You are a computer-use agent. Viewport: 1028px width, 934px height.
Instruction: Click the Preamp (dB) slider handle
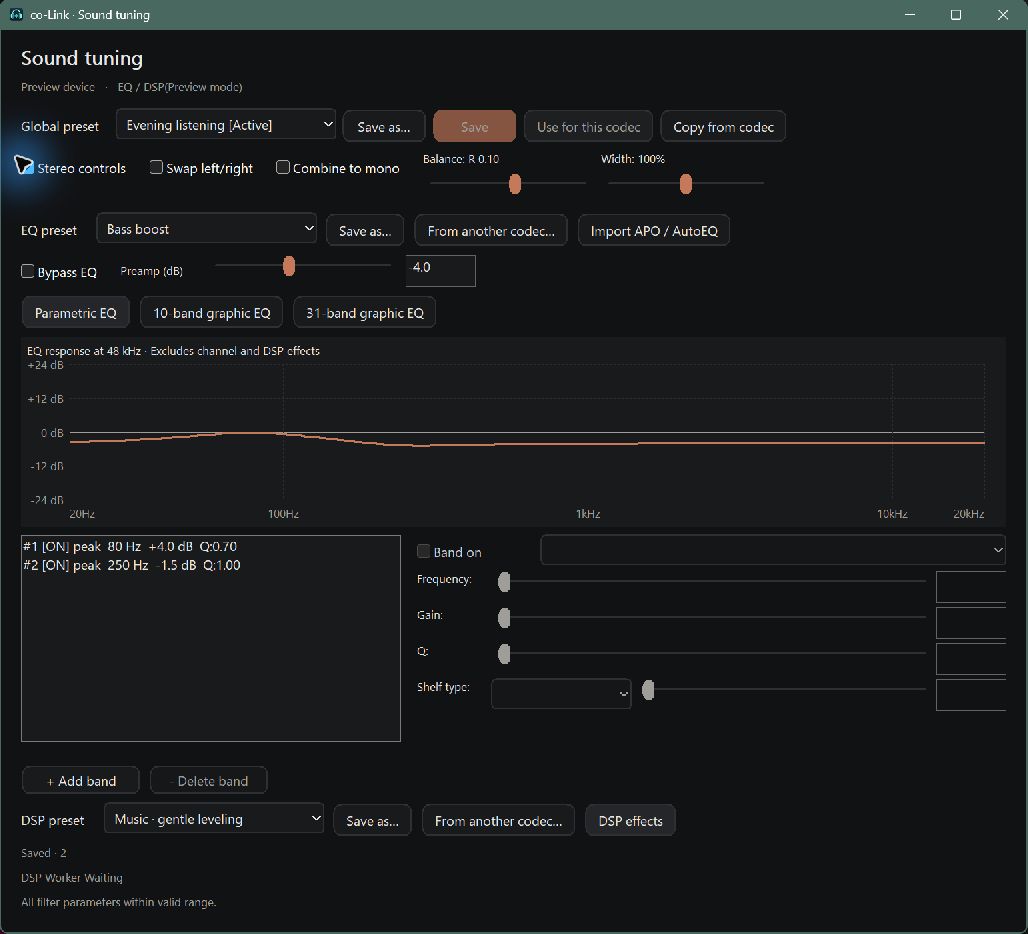289,266
